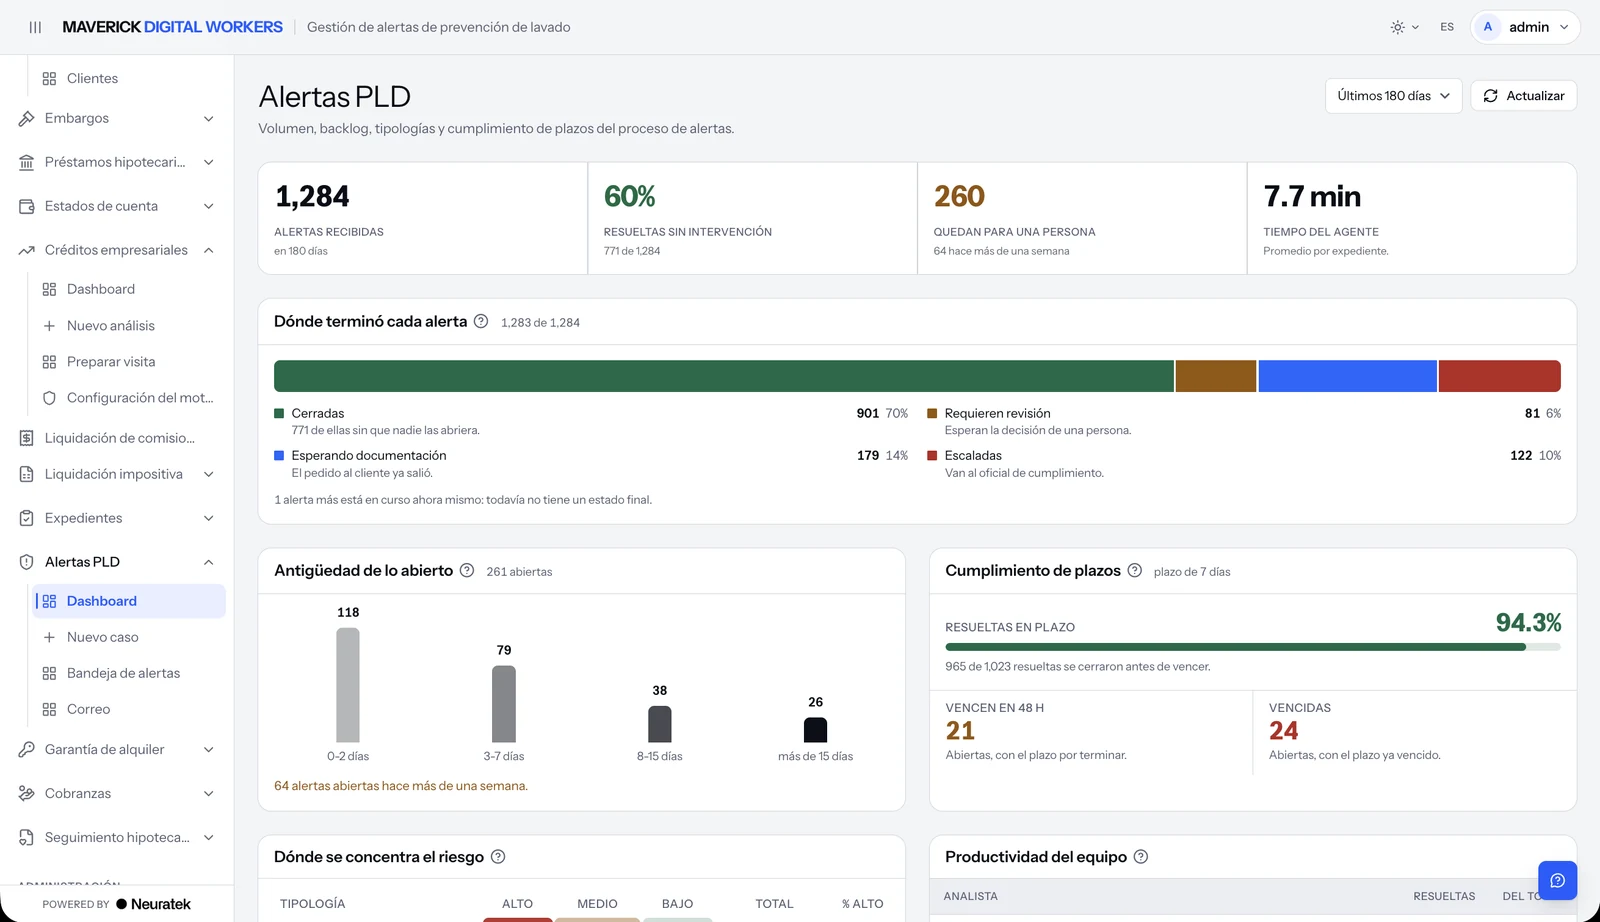The image size is (1600, 922).
Task: Click the Embargos gavel icon
Action: [x=27, y=118]
